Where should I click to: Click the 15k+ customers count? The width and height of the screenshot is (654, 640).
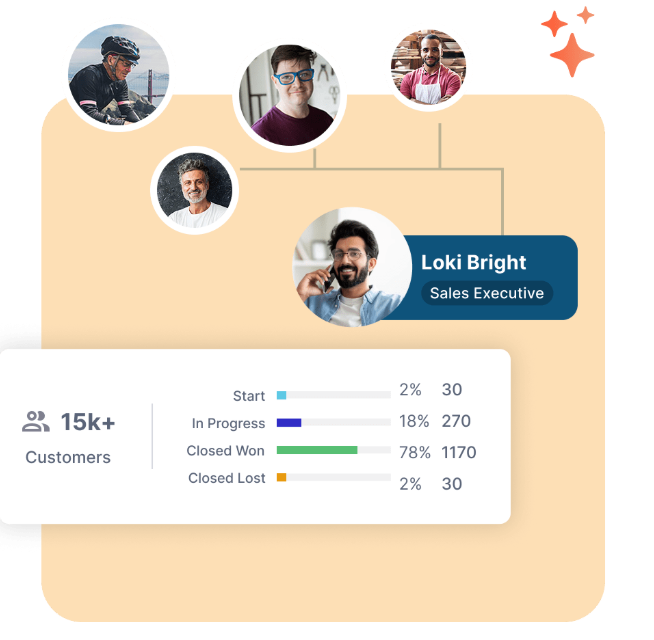click(x=88, y=422)
